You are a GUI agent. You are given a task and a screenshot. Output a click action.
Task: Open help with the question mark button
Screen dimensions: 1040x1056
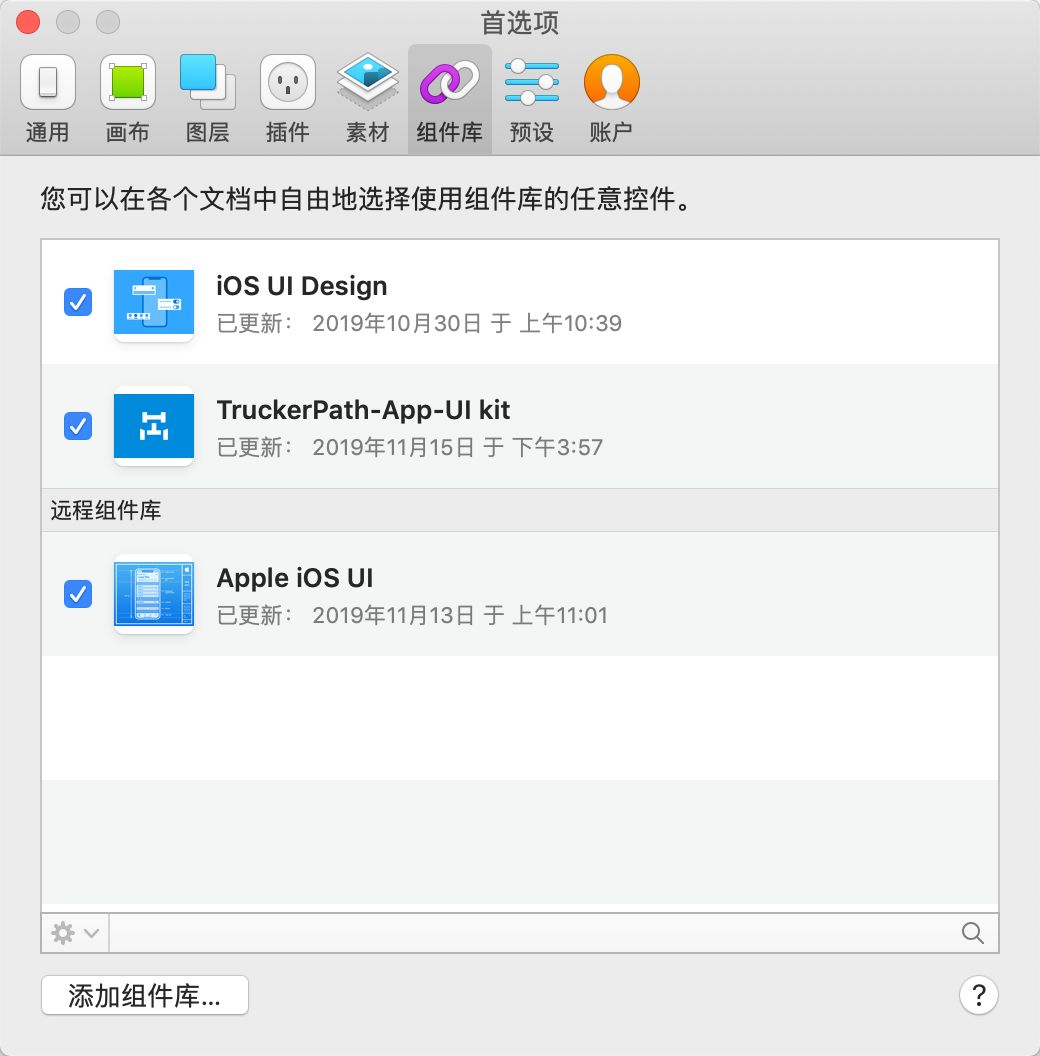(979, 995)
